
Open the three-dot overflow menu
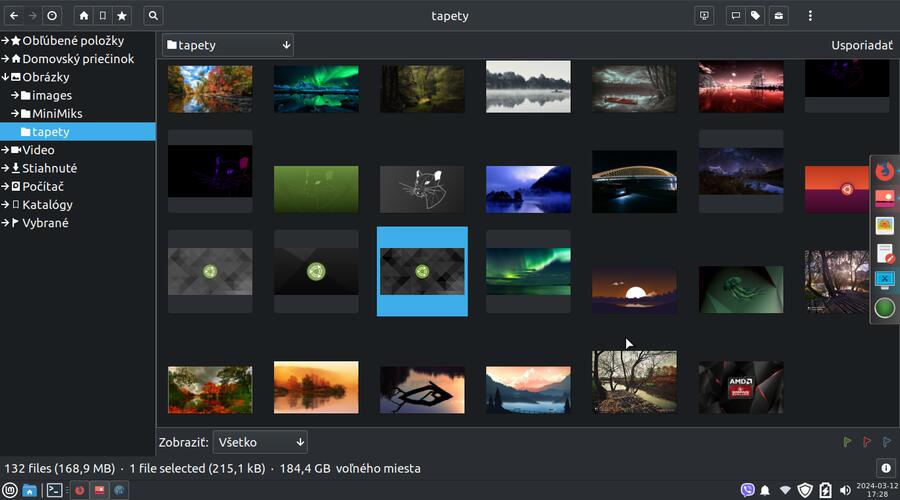[x=810, y=16]
